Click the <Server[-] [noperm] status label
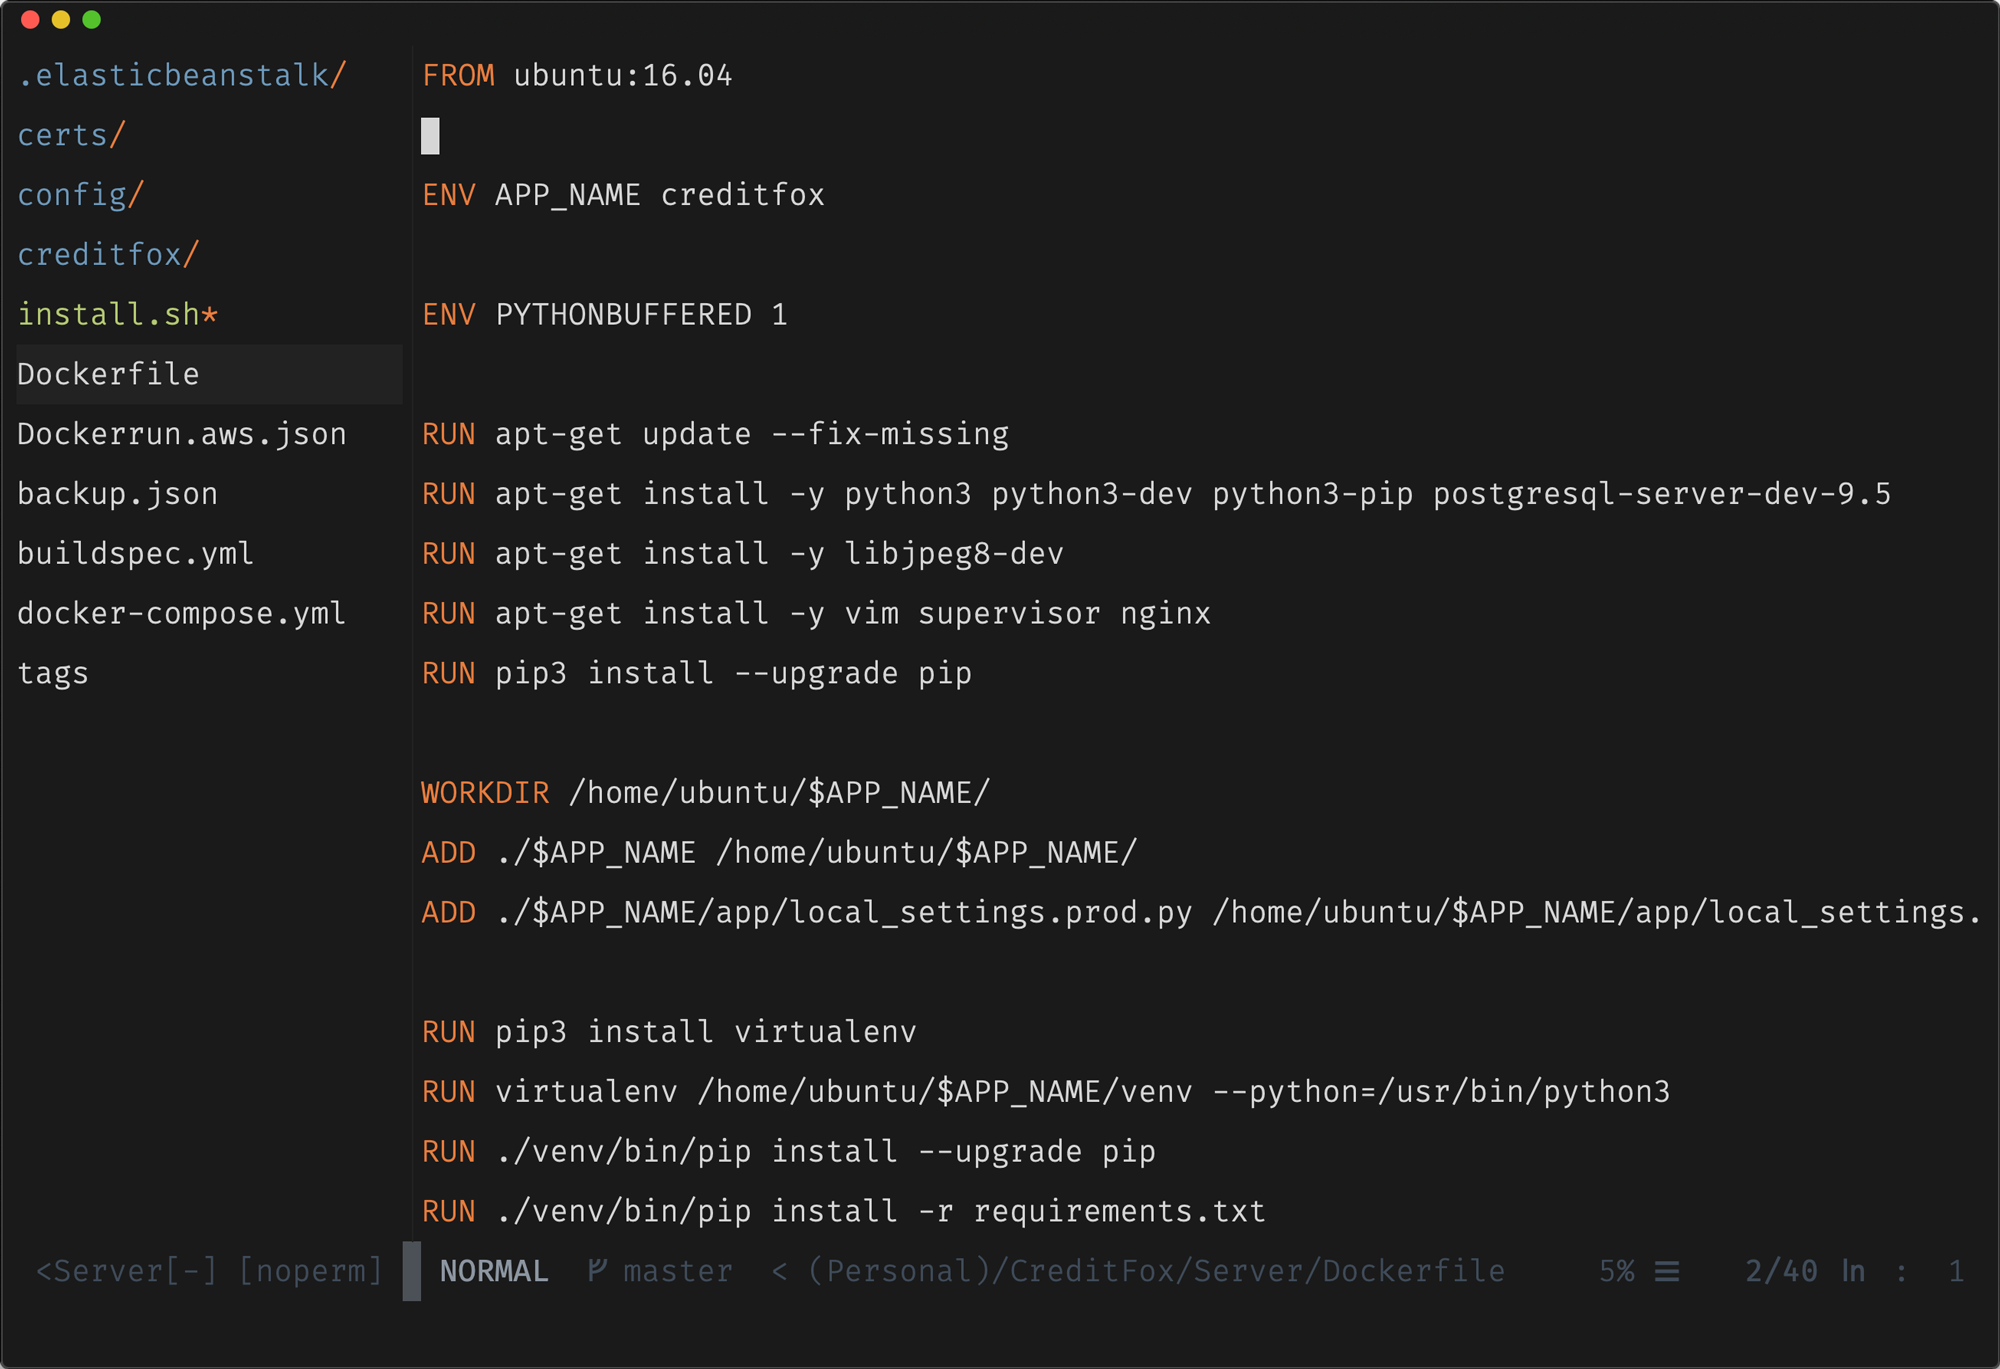The width and height of the screenshot is (2000, 1369). (210, 1271)
